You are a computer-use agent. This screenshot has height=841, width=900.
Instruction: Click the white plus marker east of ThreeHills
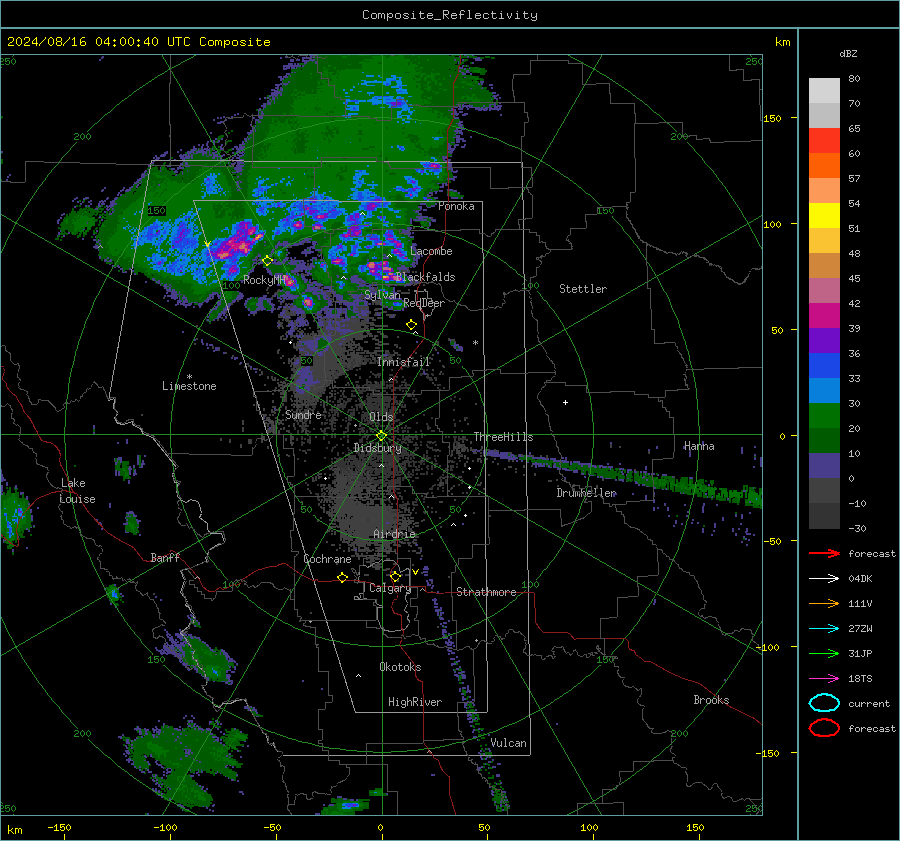565,402
